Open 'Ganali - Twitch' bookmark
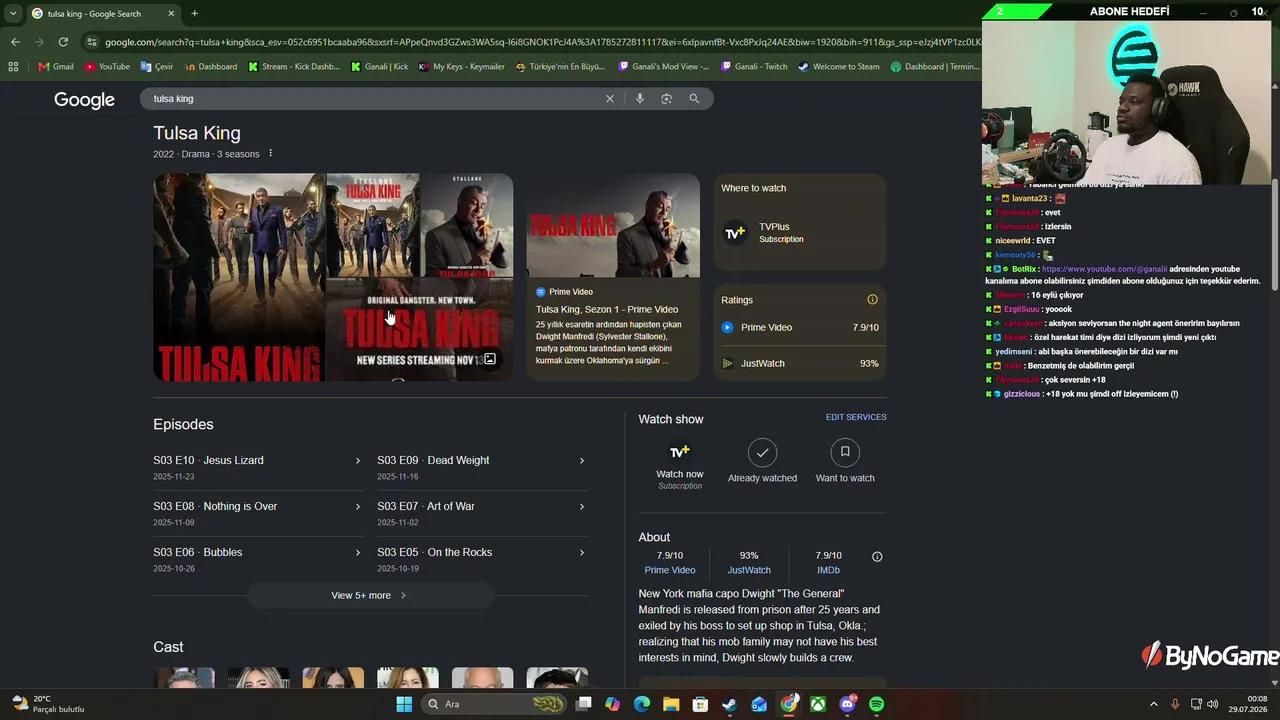 pyautogui.click(x=754, y=67)
